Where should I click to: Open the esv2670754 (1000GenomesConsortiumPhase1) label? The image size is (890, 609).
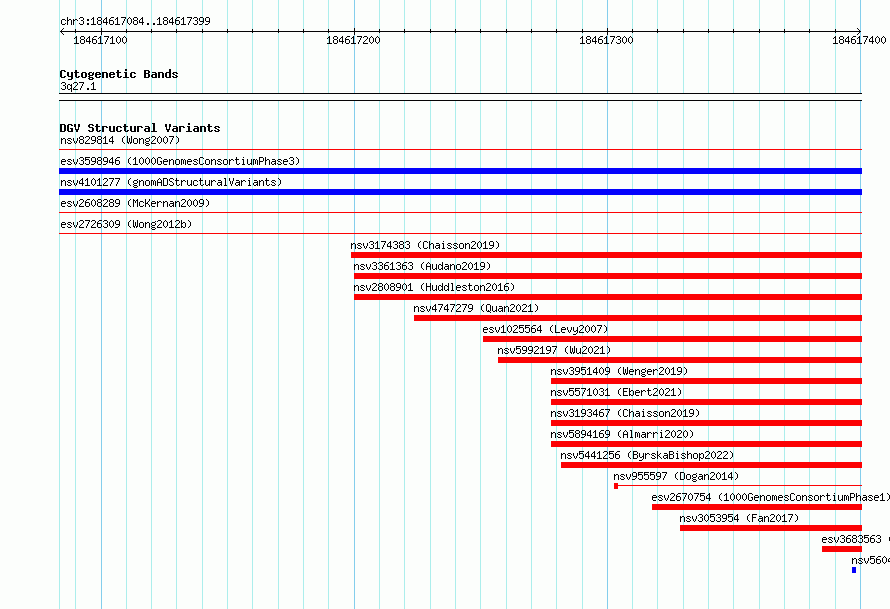770,497
